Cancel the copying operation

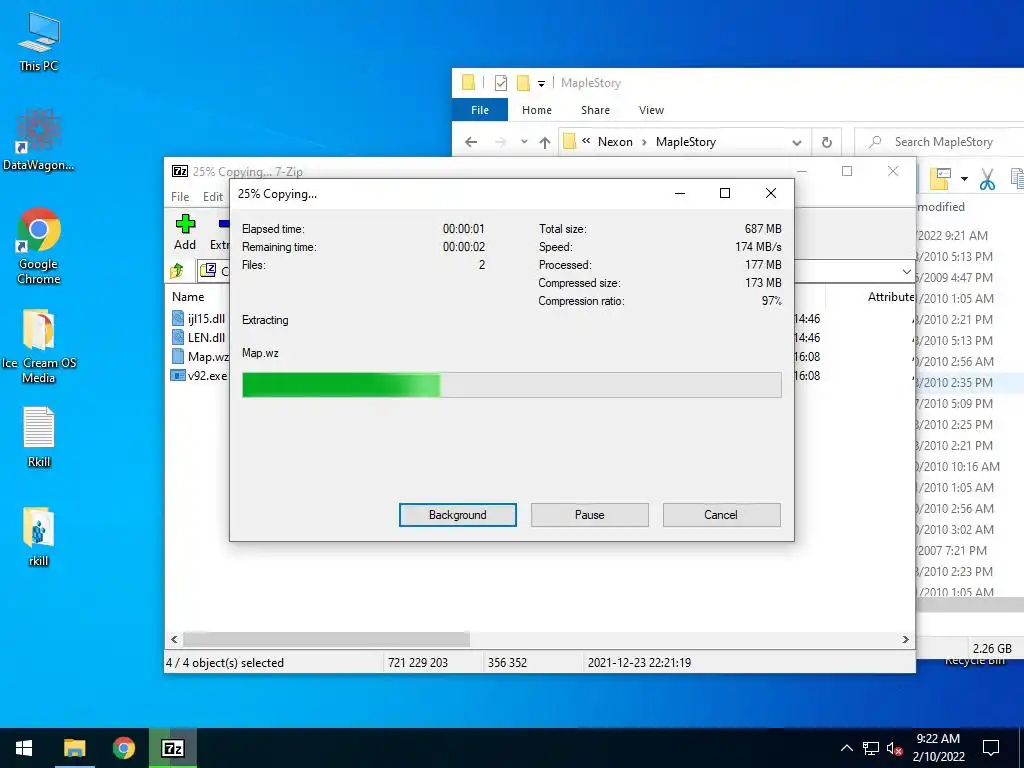[721, 515]
